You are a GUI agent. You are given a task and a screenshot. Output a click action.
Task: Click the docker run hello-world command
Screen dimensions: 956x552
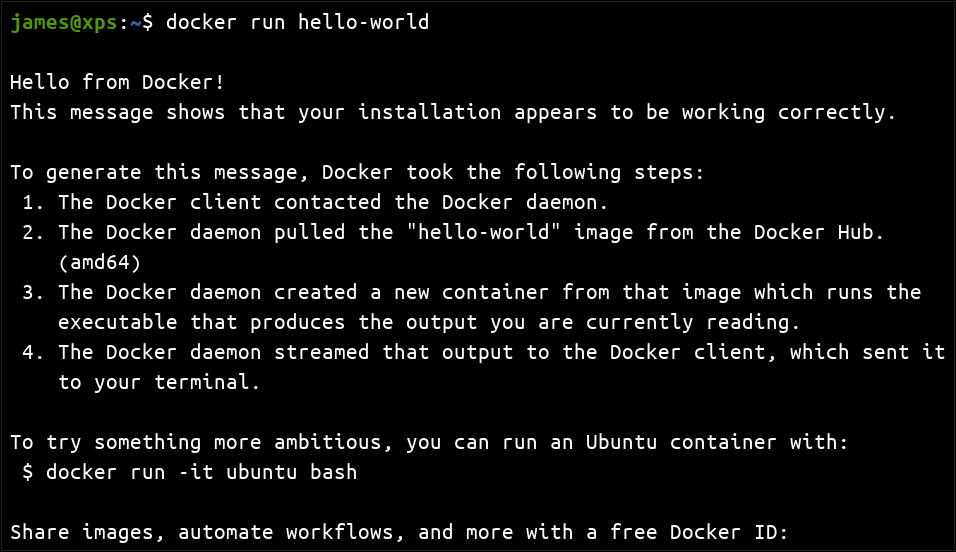click(298, 22)
